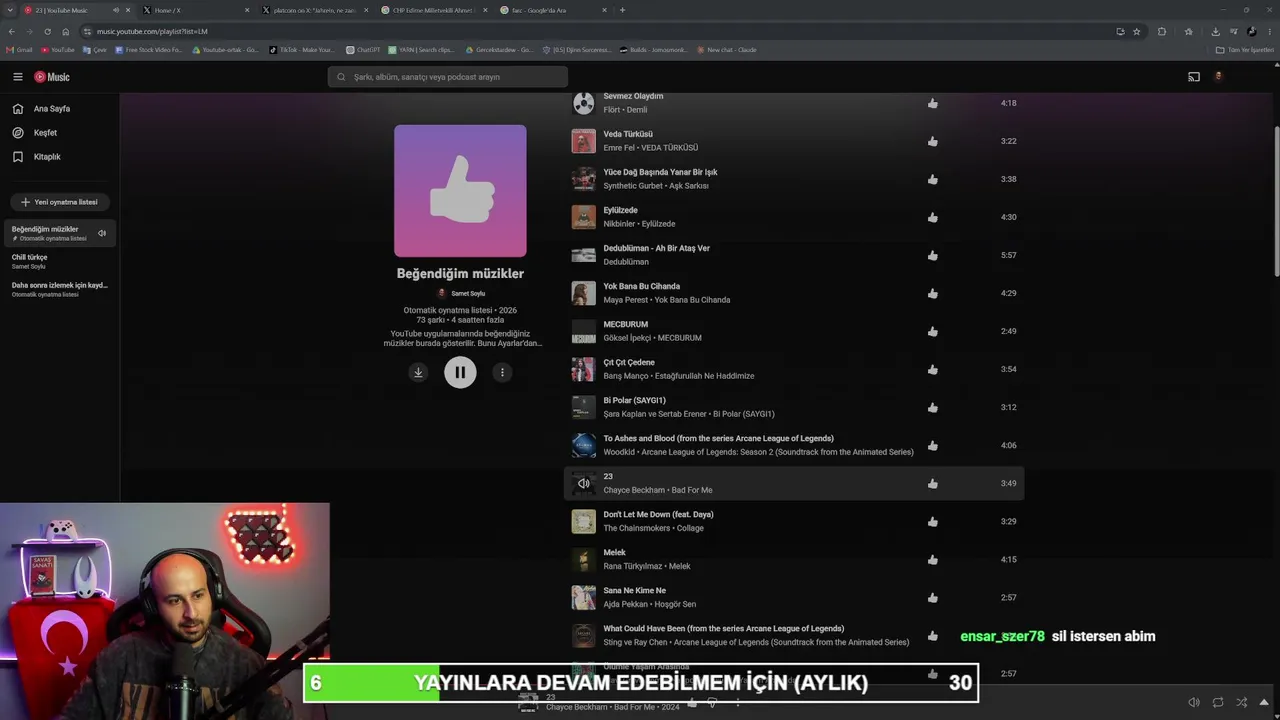The height and width of the screenshot is (720, 1280).
Task: Unlike the song Veda Türküsü
Action: 933,141
